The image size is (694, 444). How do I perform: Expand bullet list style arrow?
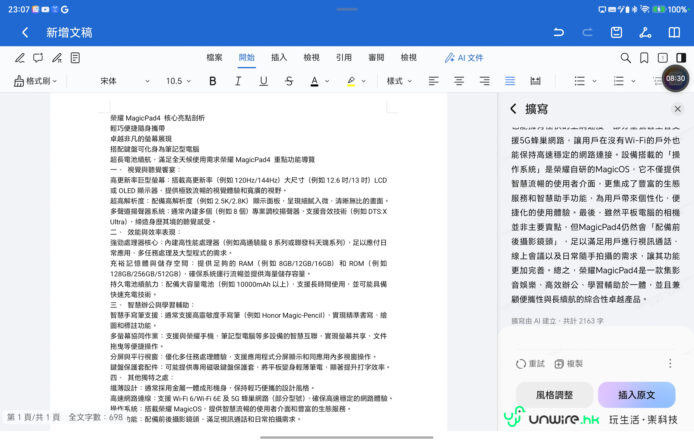594,81
